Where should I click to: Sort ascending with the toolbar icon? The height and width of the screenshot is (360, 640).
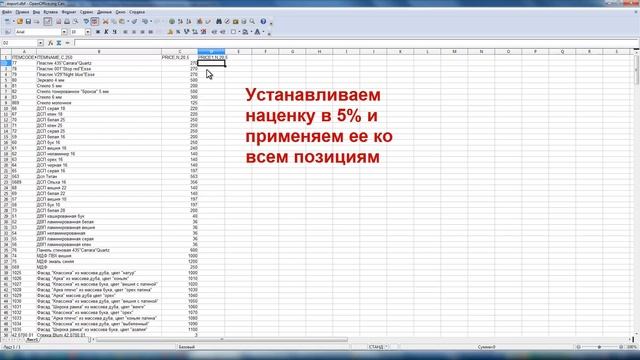point(180,21)
